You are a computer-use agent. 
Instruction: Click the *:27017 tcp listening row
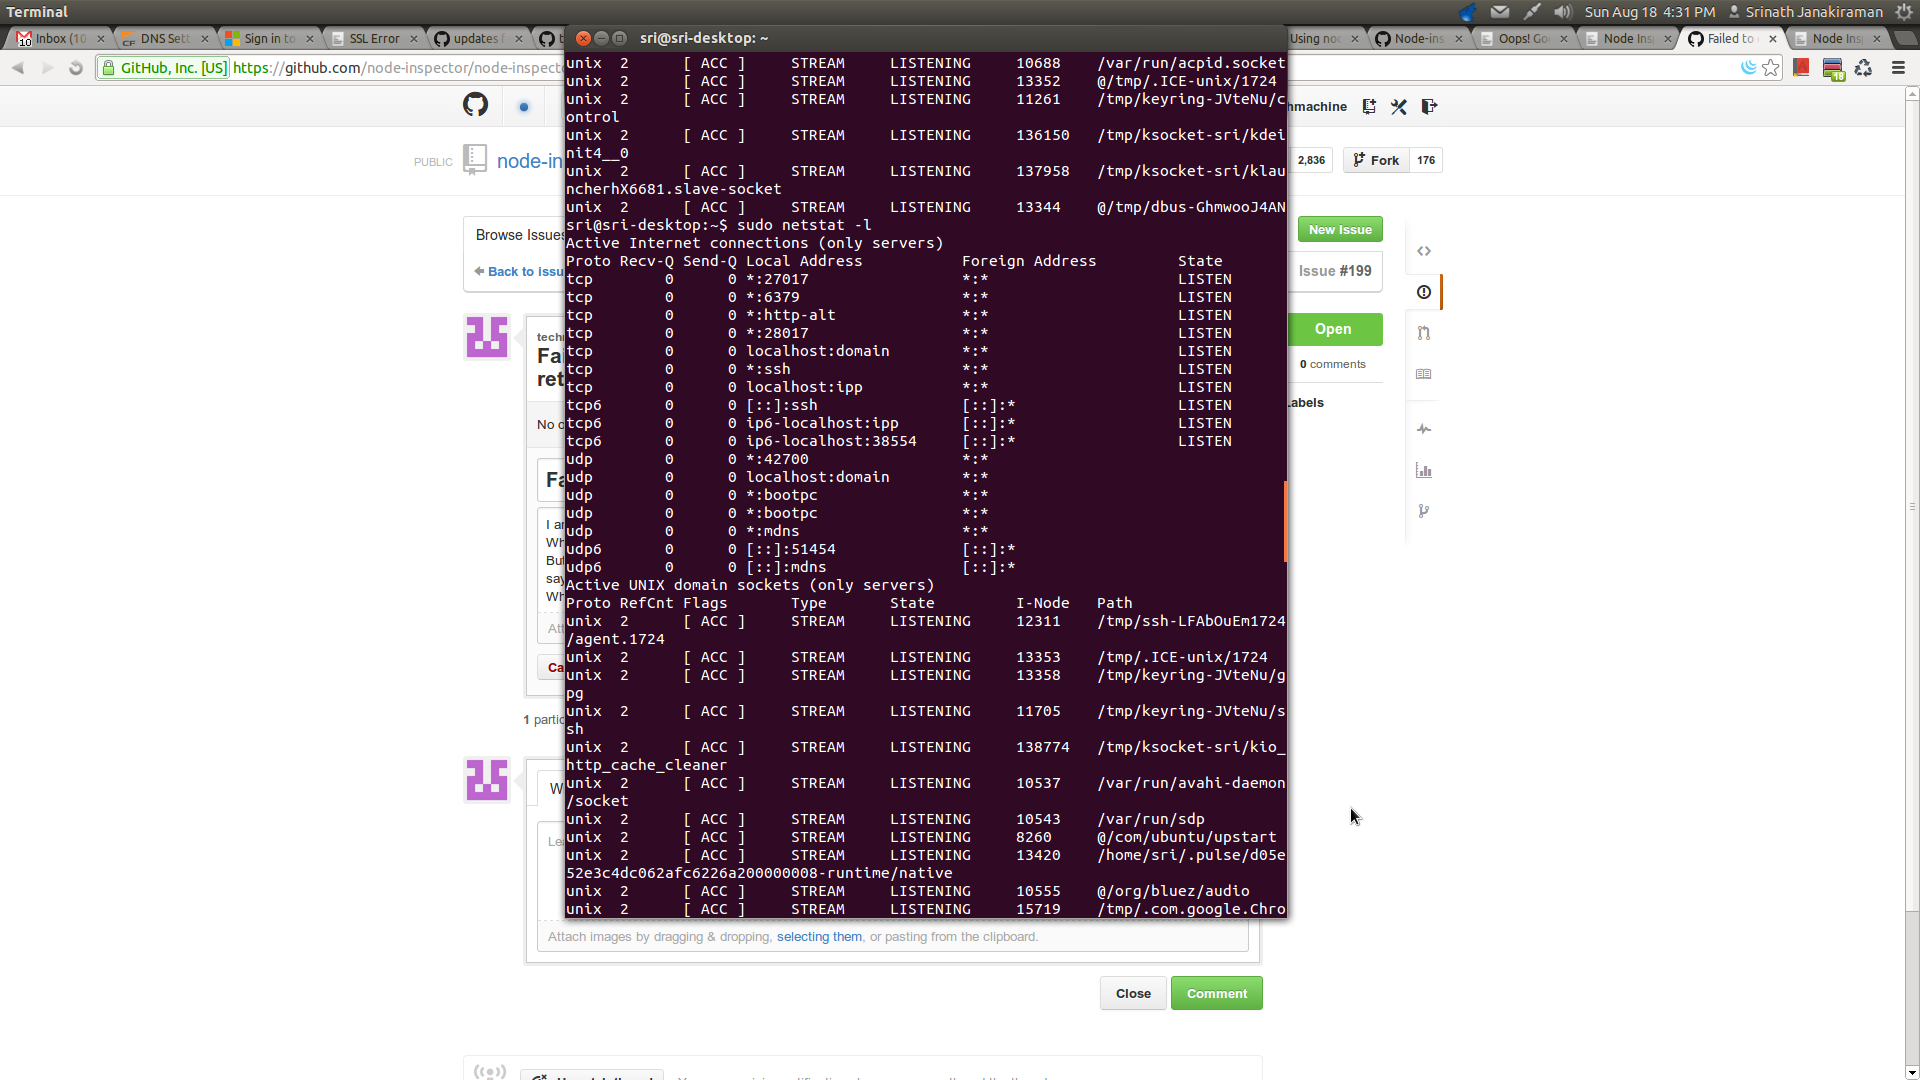coord(900,279)
